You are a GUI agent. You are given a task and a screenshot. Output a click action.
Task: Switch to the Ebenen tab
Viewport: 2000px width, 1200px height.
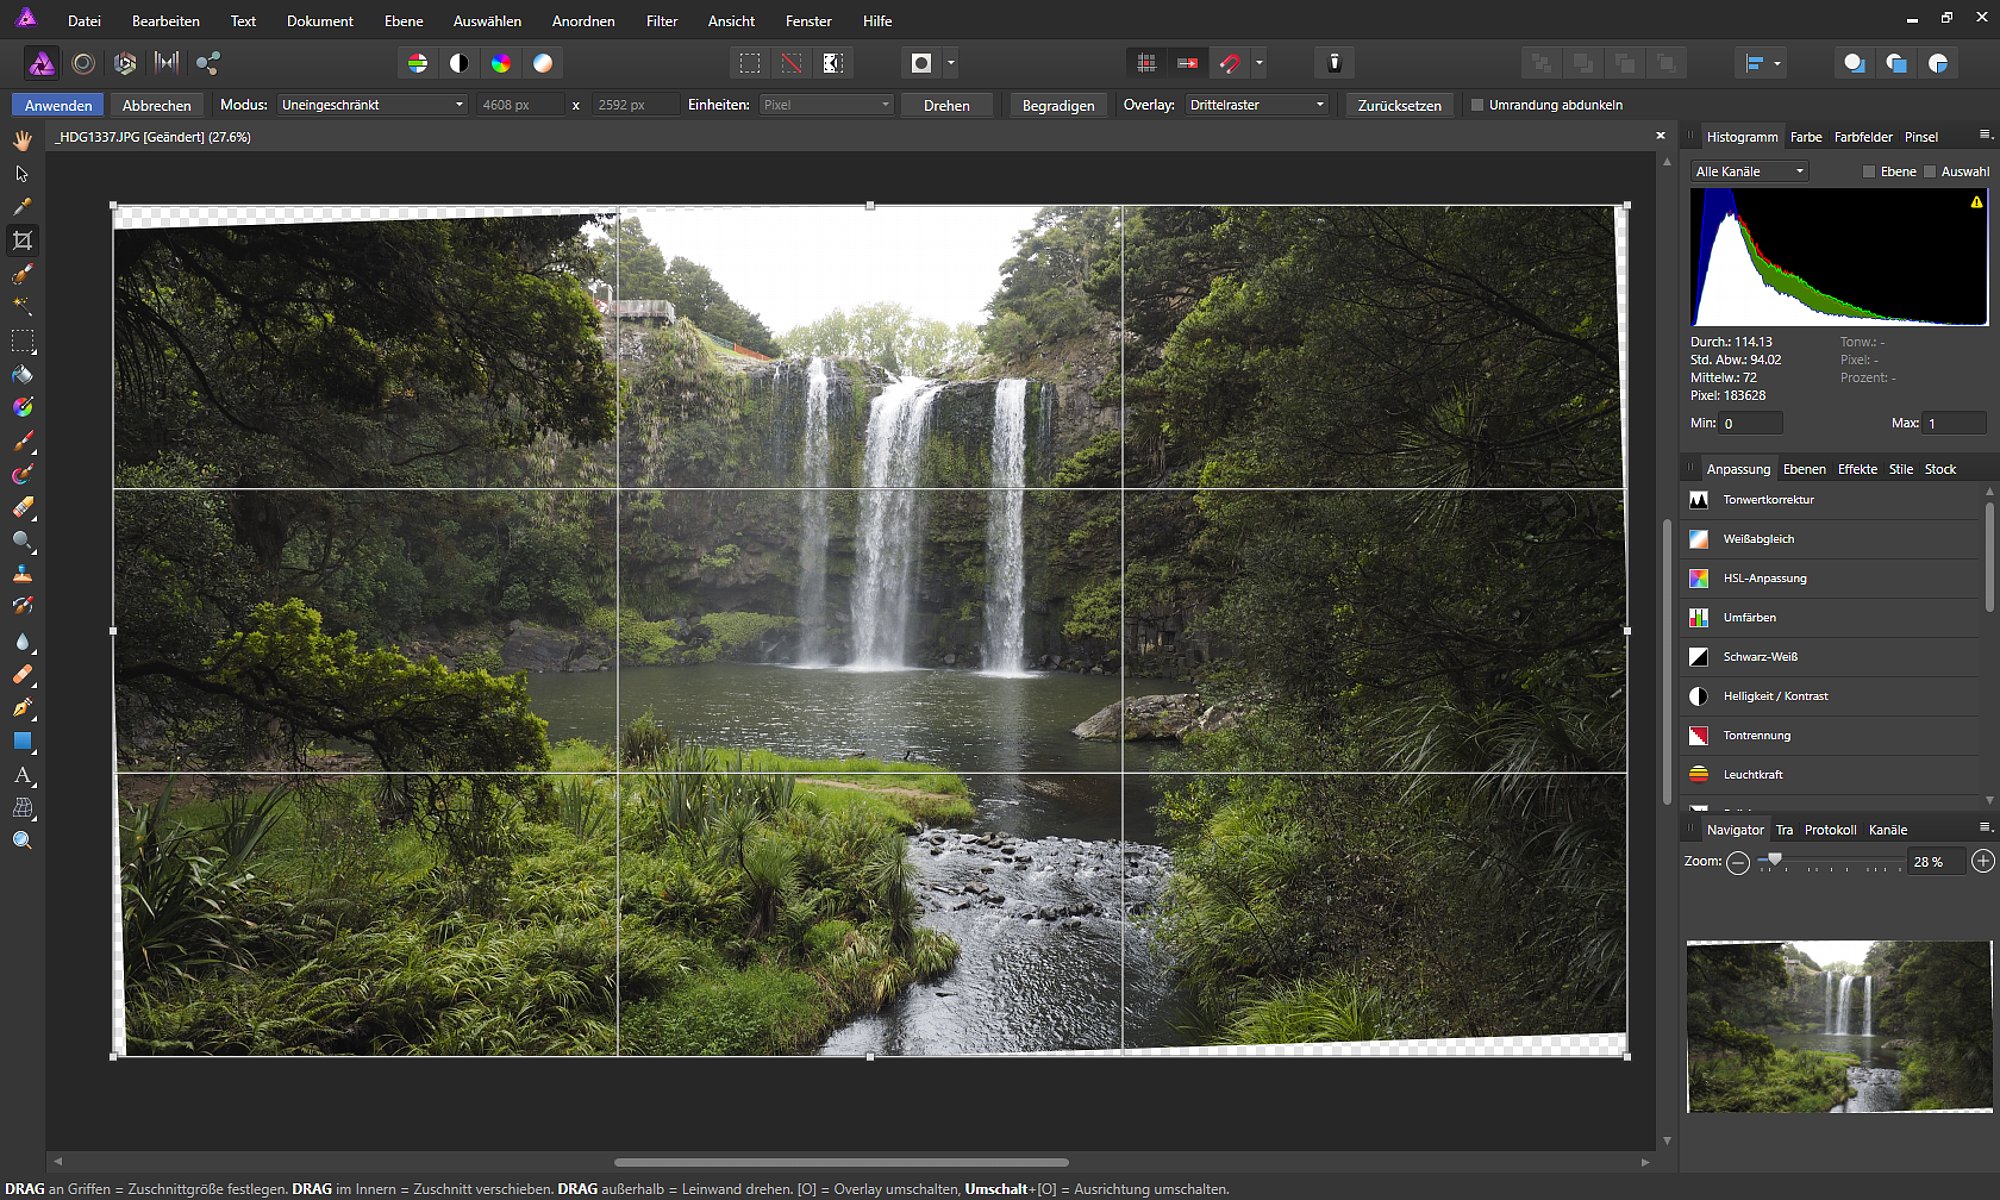1804,469
